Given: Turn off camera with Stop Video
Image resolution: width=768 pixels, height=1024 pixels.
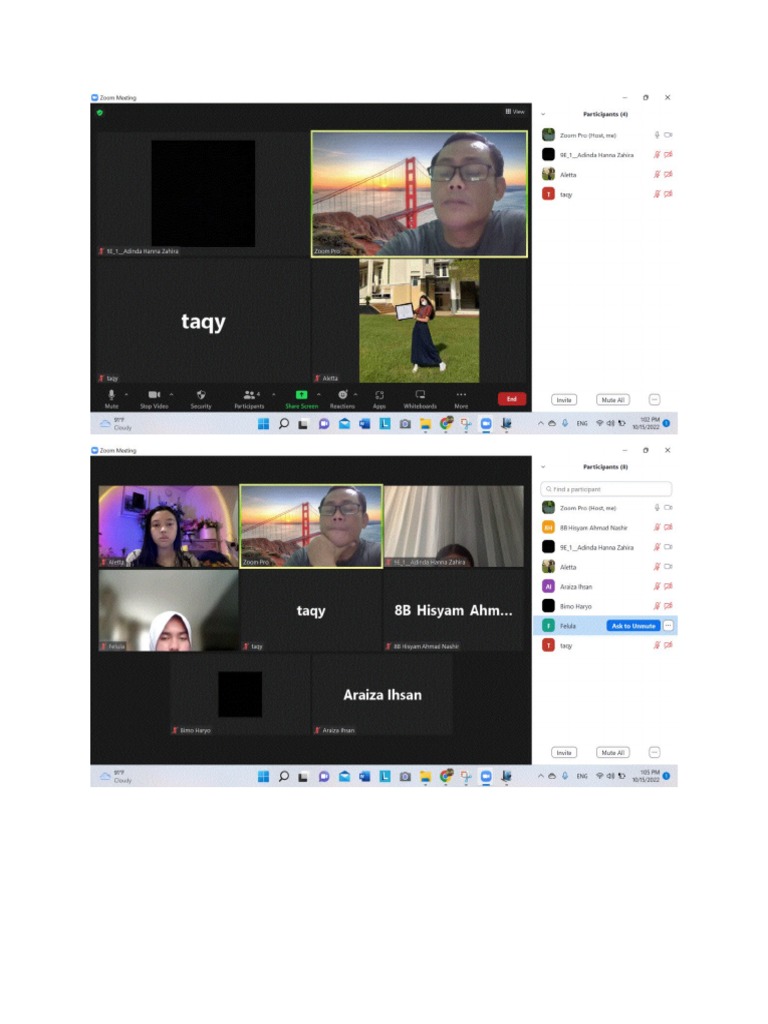Looking at the screenshot, I should coord(154,399).
